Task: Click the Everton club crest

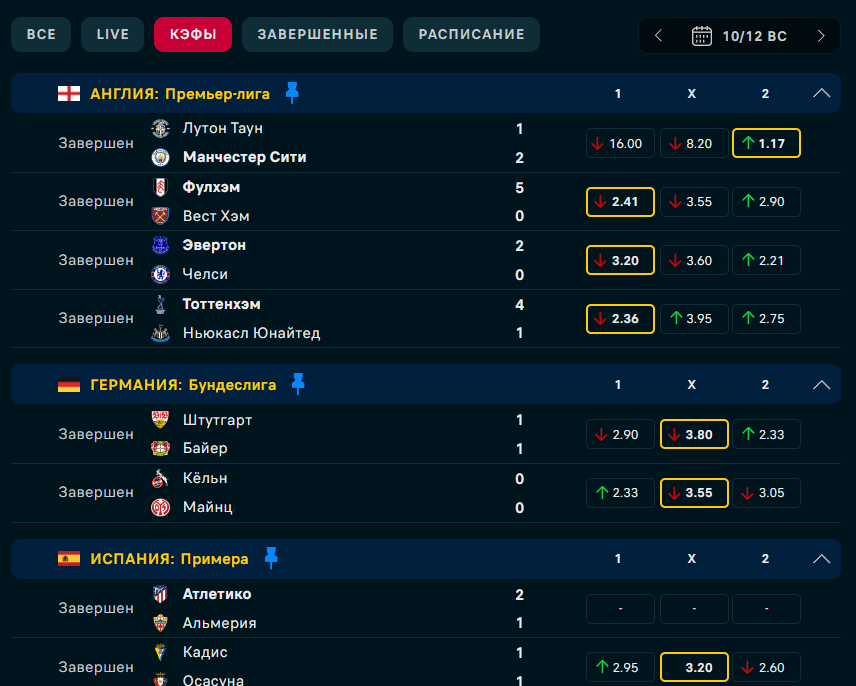Action: 160,246
